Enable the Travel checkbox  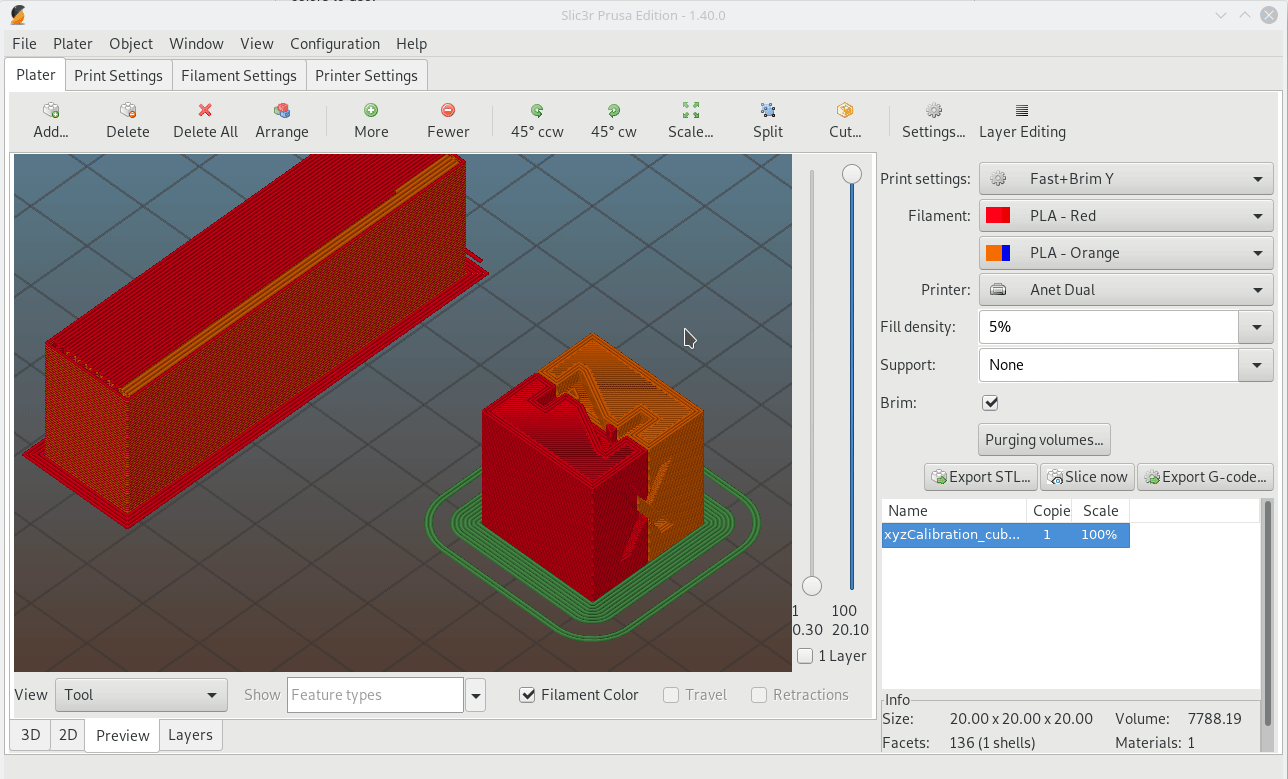(670, 694)
